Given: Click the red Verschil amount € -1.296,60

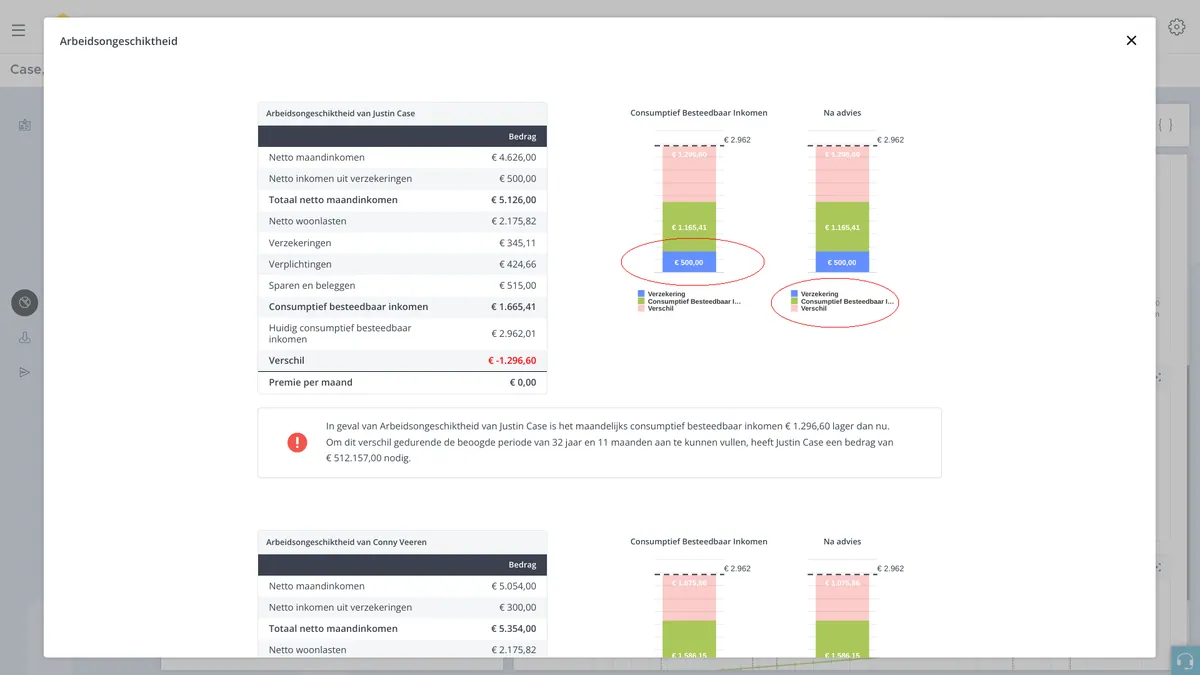Looking at the screenshot, I should point(512,360).
